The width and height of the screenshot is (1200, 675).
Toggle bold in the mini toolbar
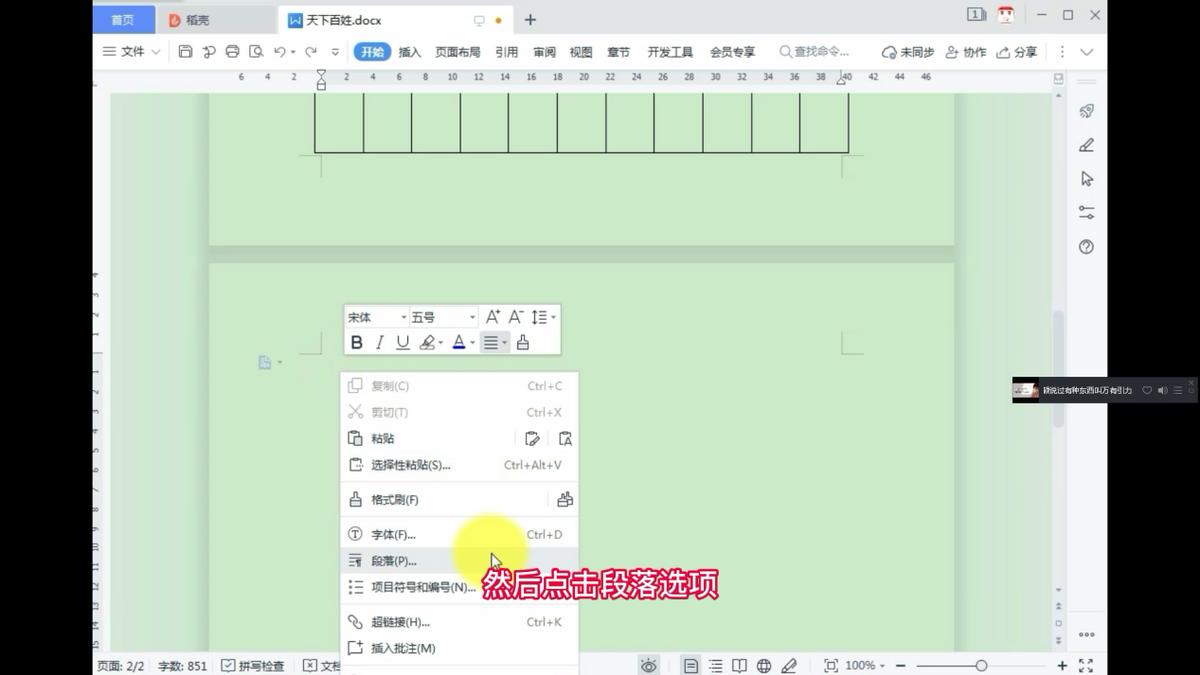pyautogui.click(x=356, y=342)
